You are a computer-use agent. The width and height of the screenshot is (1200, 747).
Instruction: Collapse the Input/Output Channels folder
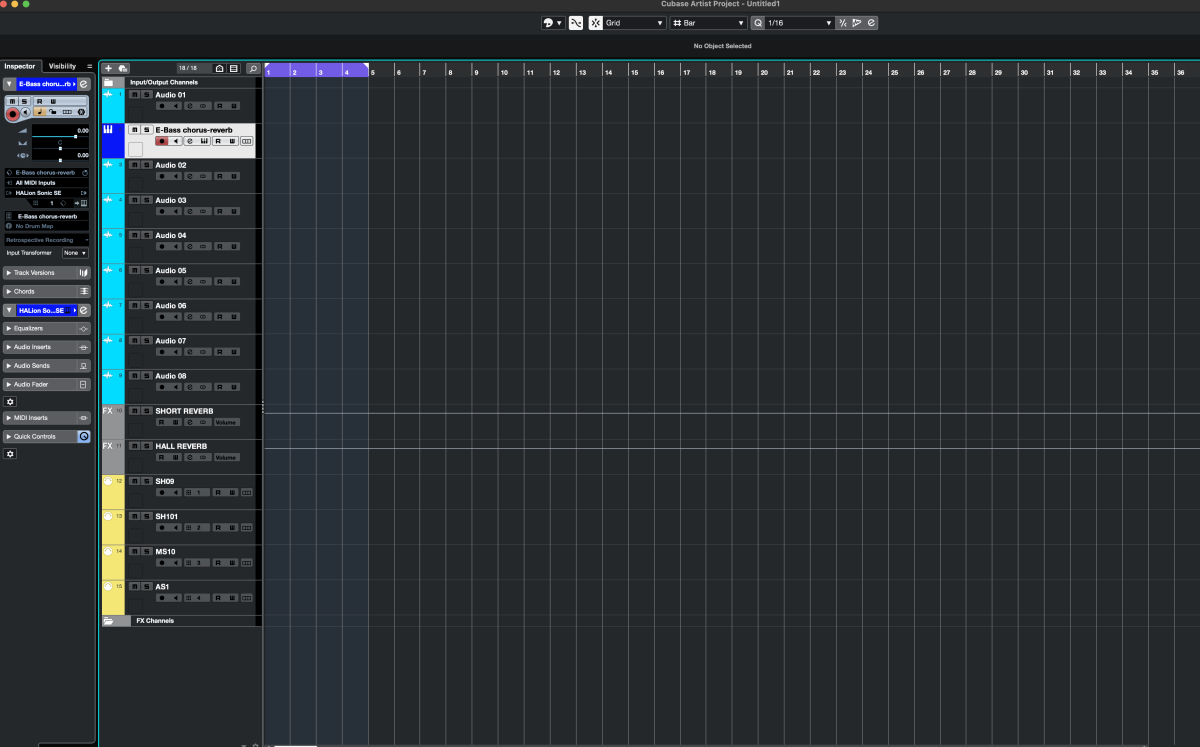108,82
